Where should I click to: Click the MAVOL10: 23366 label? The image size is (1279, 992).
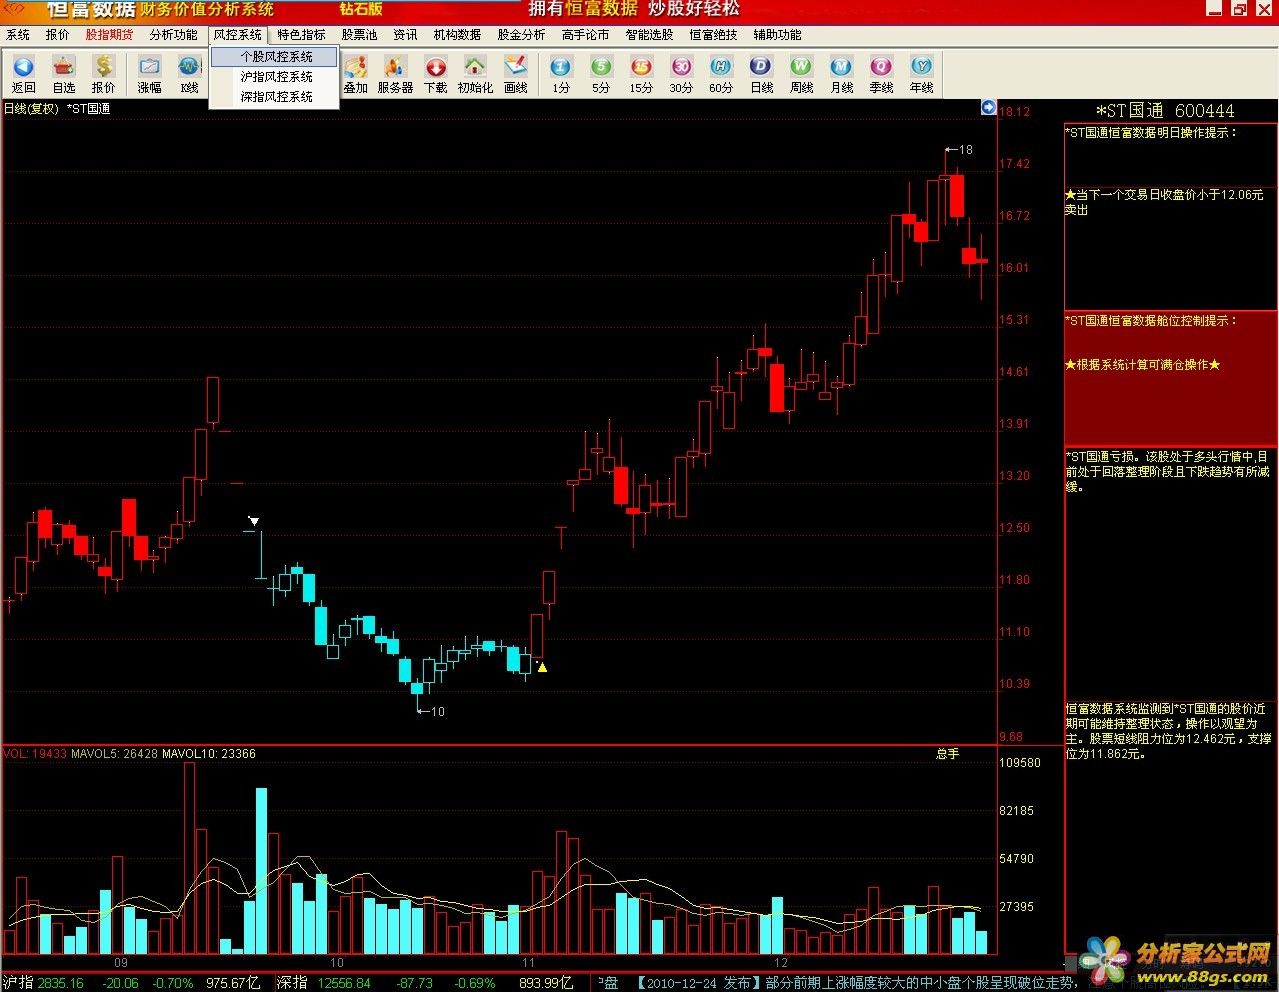(209, 754)
